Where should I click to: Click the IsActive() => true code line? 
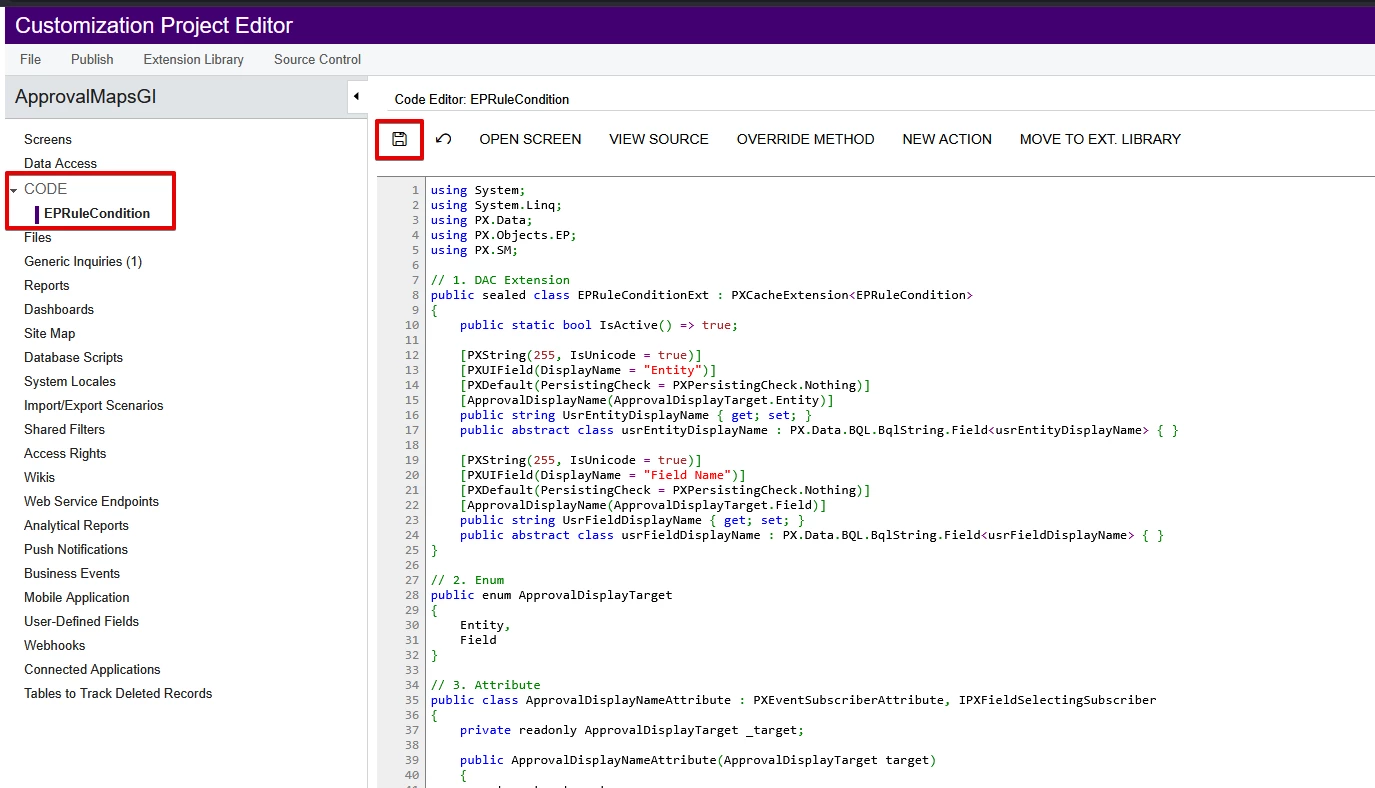[x=599, y=325]
